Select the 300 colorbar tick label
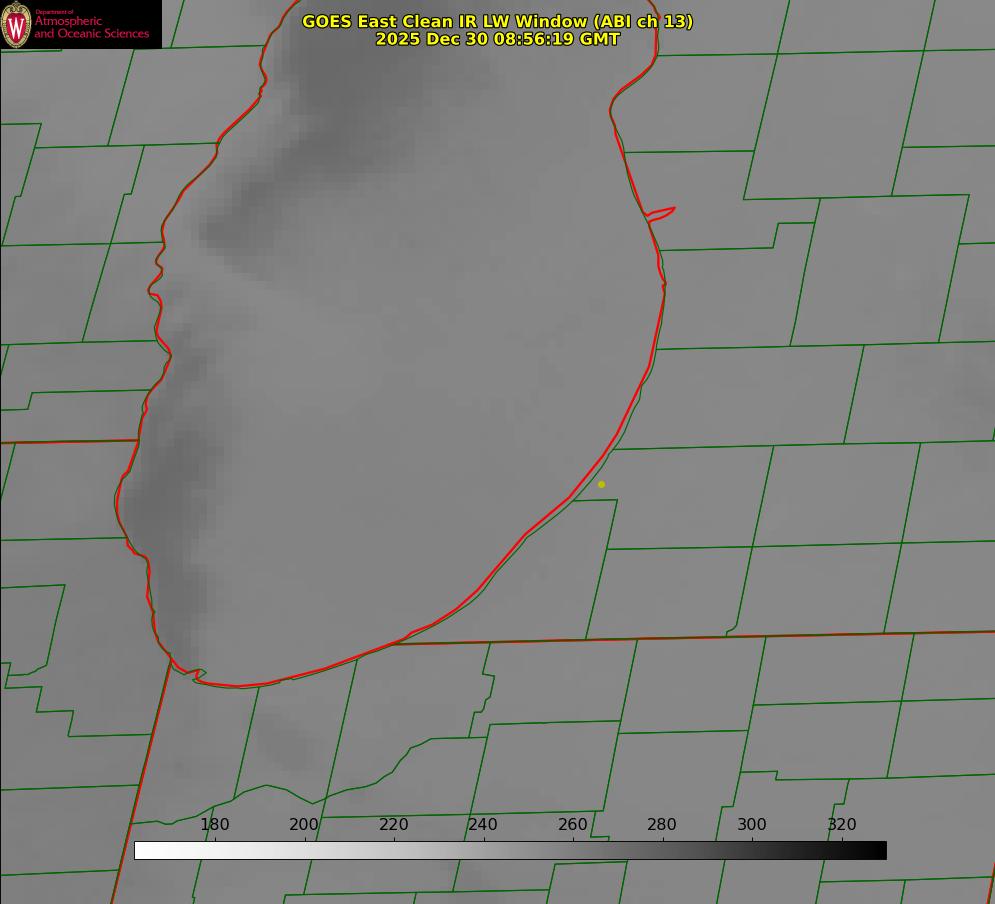The width and height of the screenshot is (995, 904). click(x=752, y=824)
